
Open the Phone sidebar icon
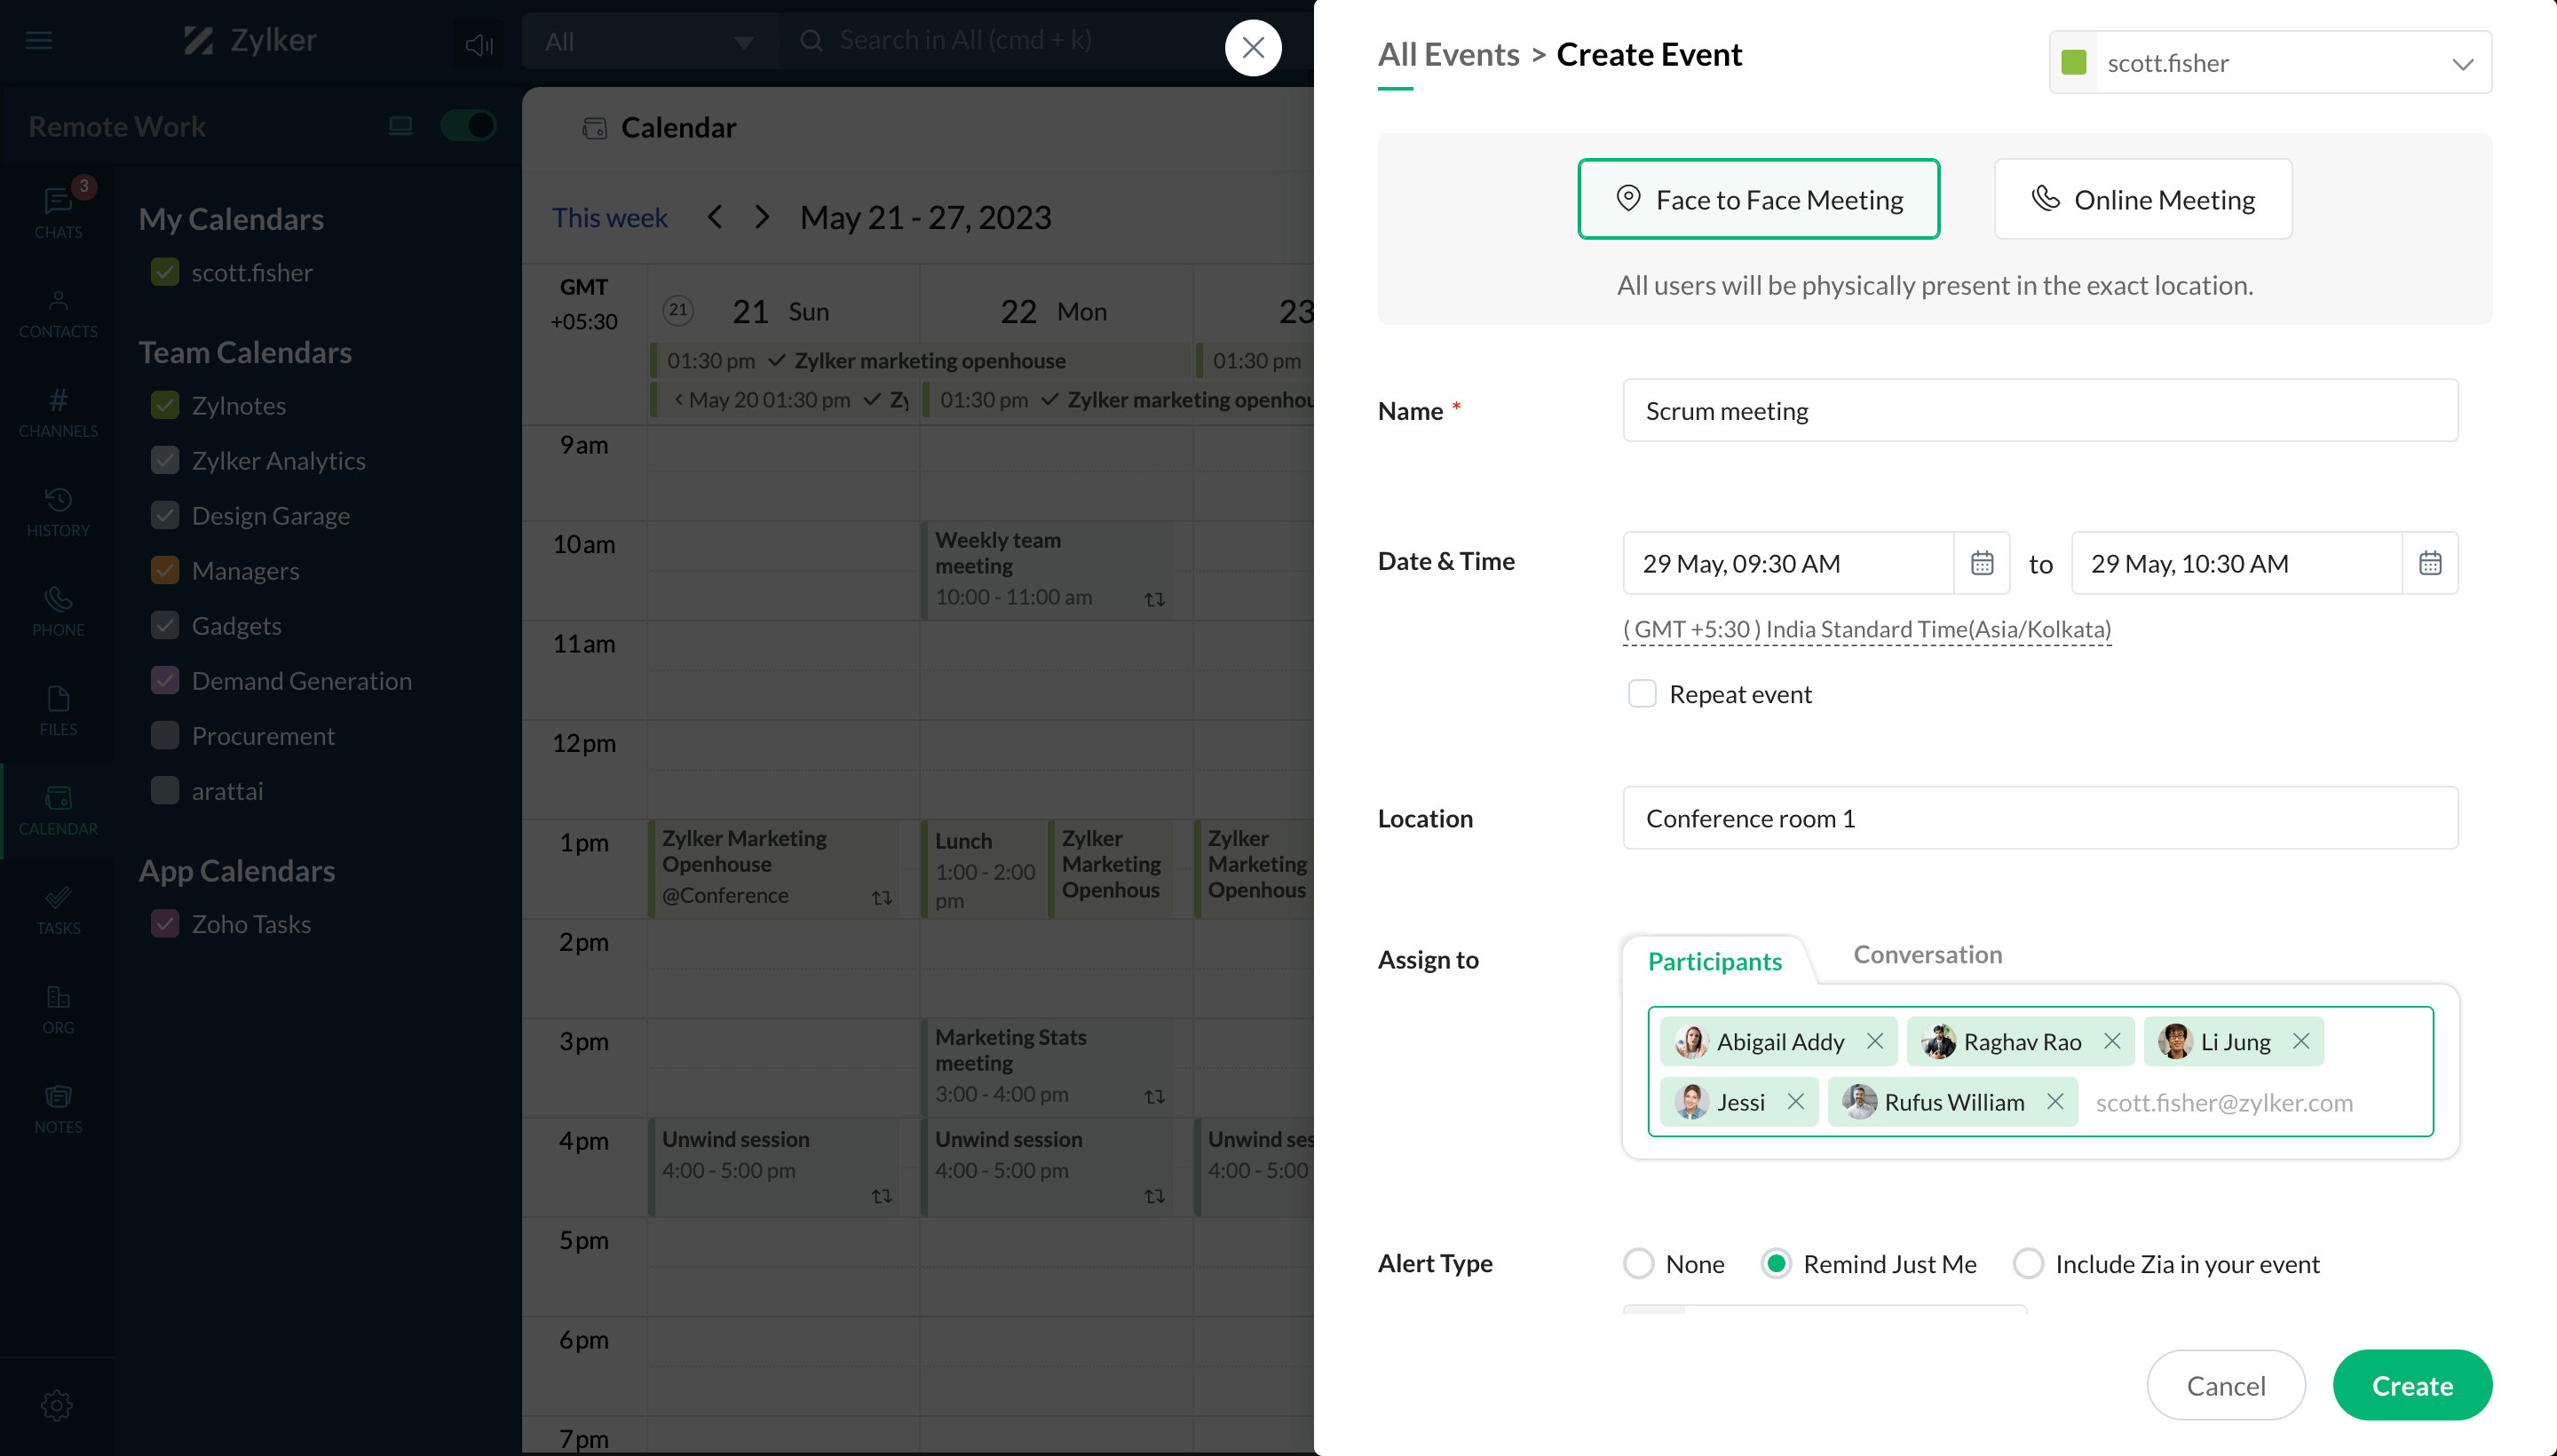58,612
